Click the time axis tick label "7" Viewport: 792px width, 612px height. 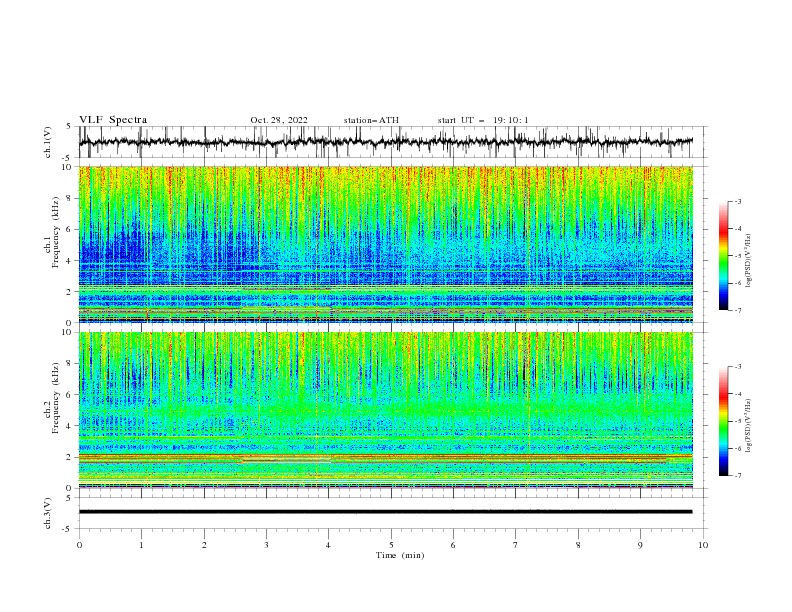pos(516,545)
